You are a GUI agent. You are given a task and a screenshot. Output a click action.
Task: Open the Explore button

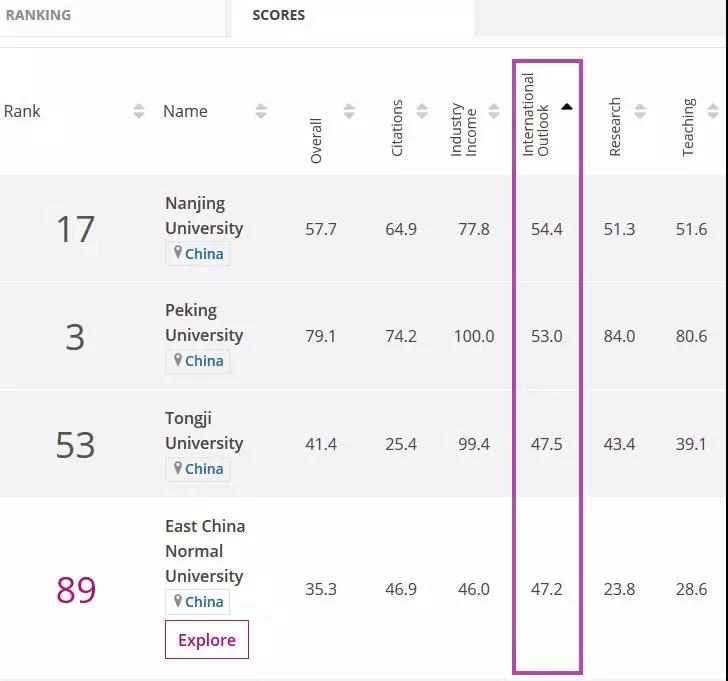tap(206, 640)
